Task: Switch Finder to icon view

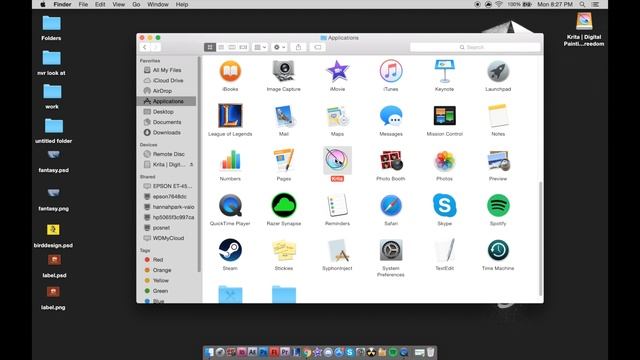Action: 210,47
